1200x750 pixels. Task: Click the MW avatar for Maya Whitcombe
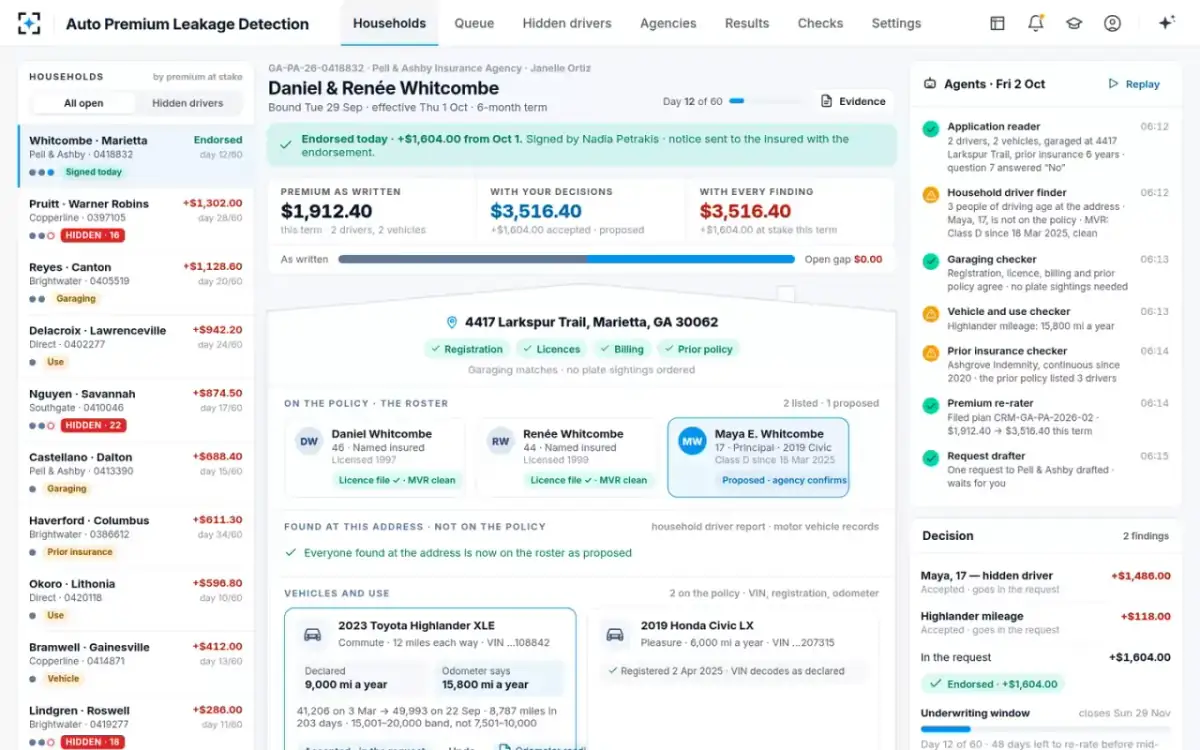692,441
